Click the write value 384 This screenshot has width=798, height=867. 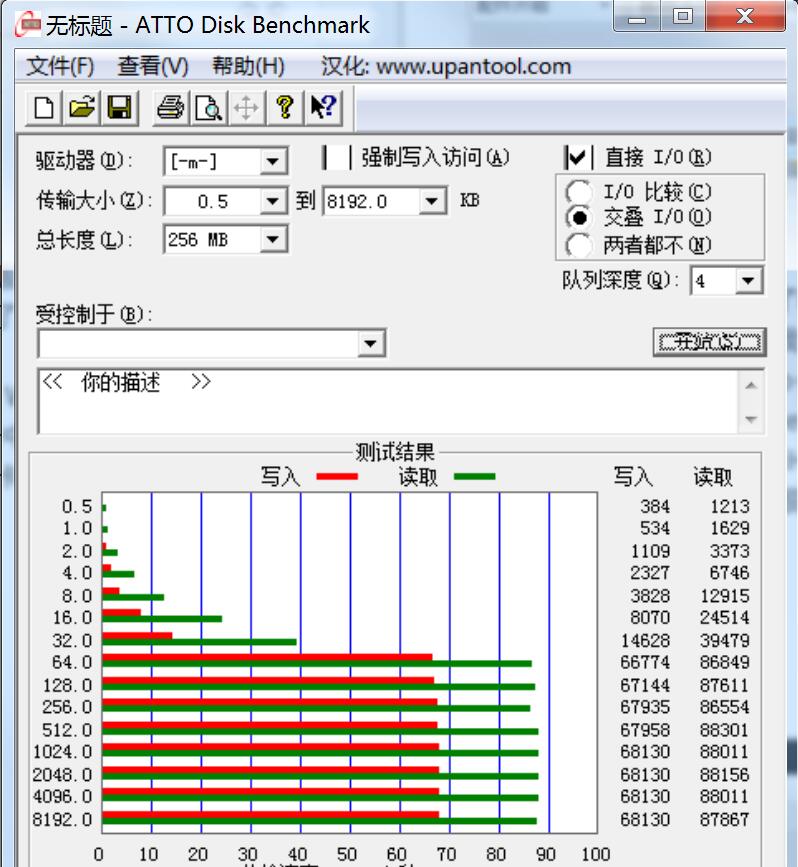click(655, 506)
